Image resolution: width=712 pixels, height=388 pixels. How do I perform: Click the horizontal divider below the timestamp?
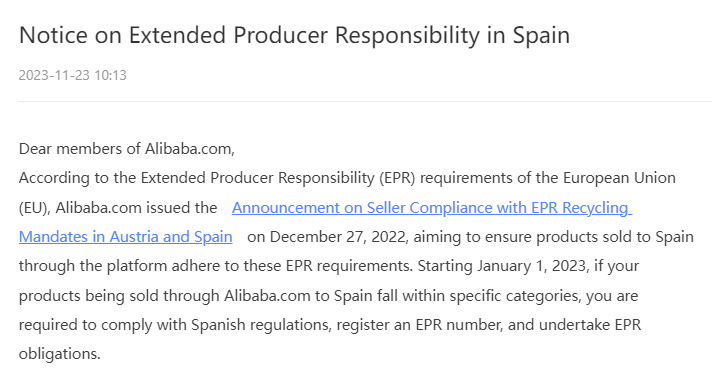[x=365, y=101]
